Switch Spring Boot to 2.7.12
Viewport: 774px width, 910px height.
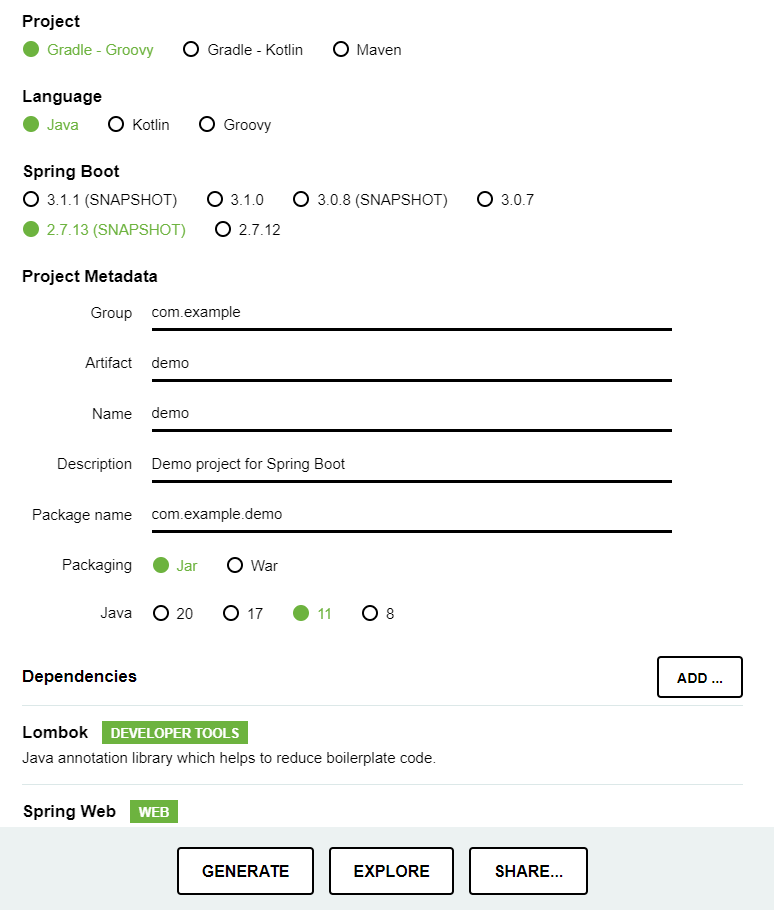click(x=223, y=230)
